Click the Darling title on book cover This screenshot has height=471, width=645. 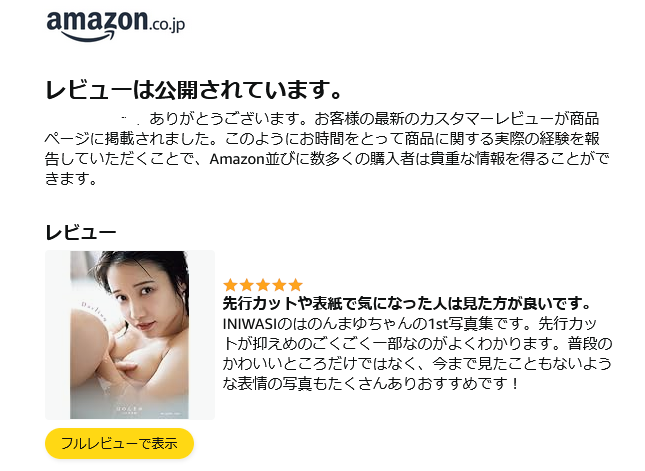pyautogui.click(x=94, y=311)
